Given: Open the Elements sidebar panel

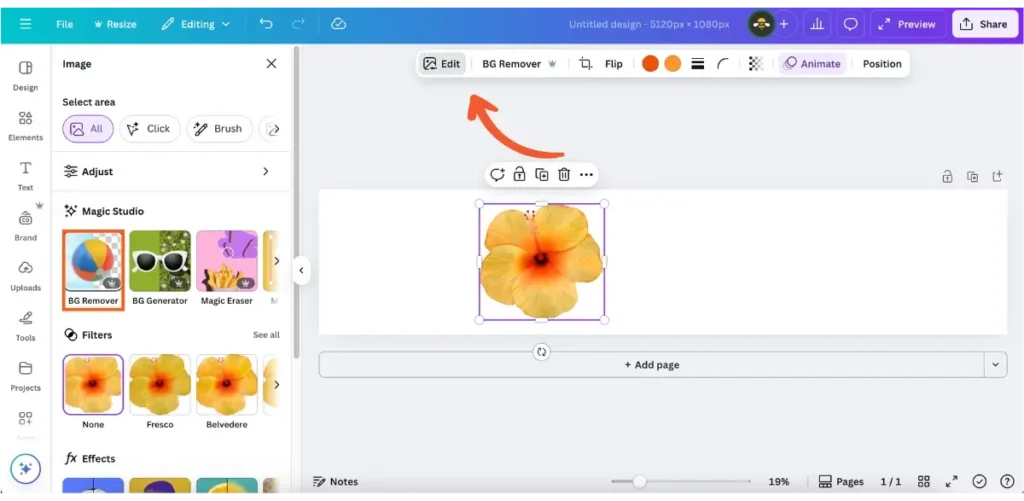Looking at the screenshot, I should [x=25, y=126].
